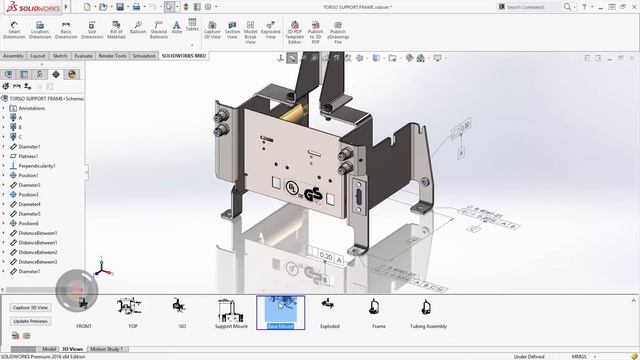Click the Capture 3D View button in panel
The height and width of the screenshot is (360, 640).
coord(31,307)
